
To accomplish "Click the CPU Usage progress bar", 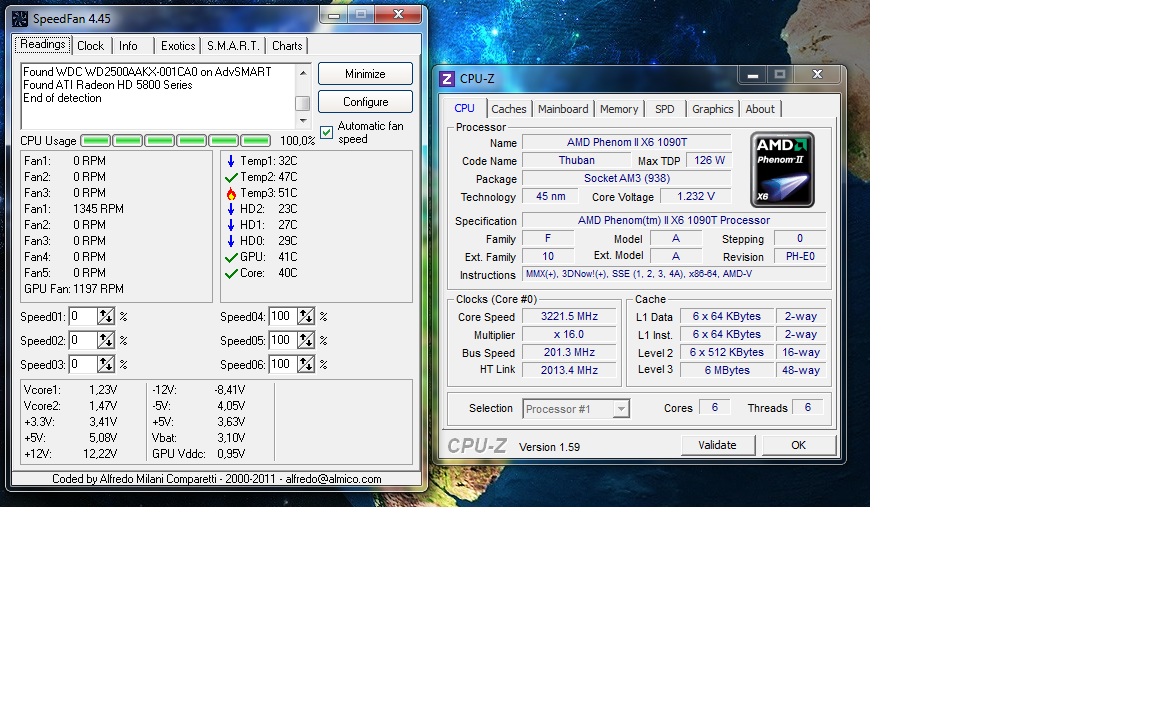I will pos(176,140).
